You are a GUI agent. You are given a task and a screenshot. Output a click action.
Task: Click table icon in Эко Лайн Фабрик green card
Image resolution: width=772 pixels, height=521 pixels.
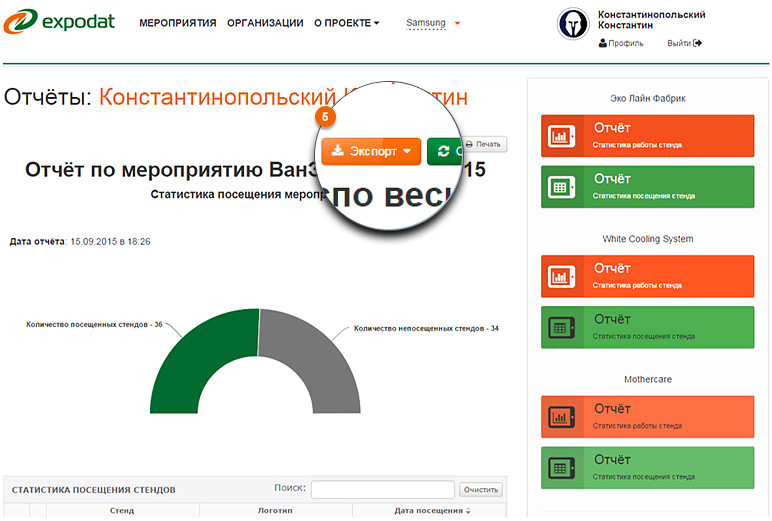point(562,187)
